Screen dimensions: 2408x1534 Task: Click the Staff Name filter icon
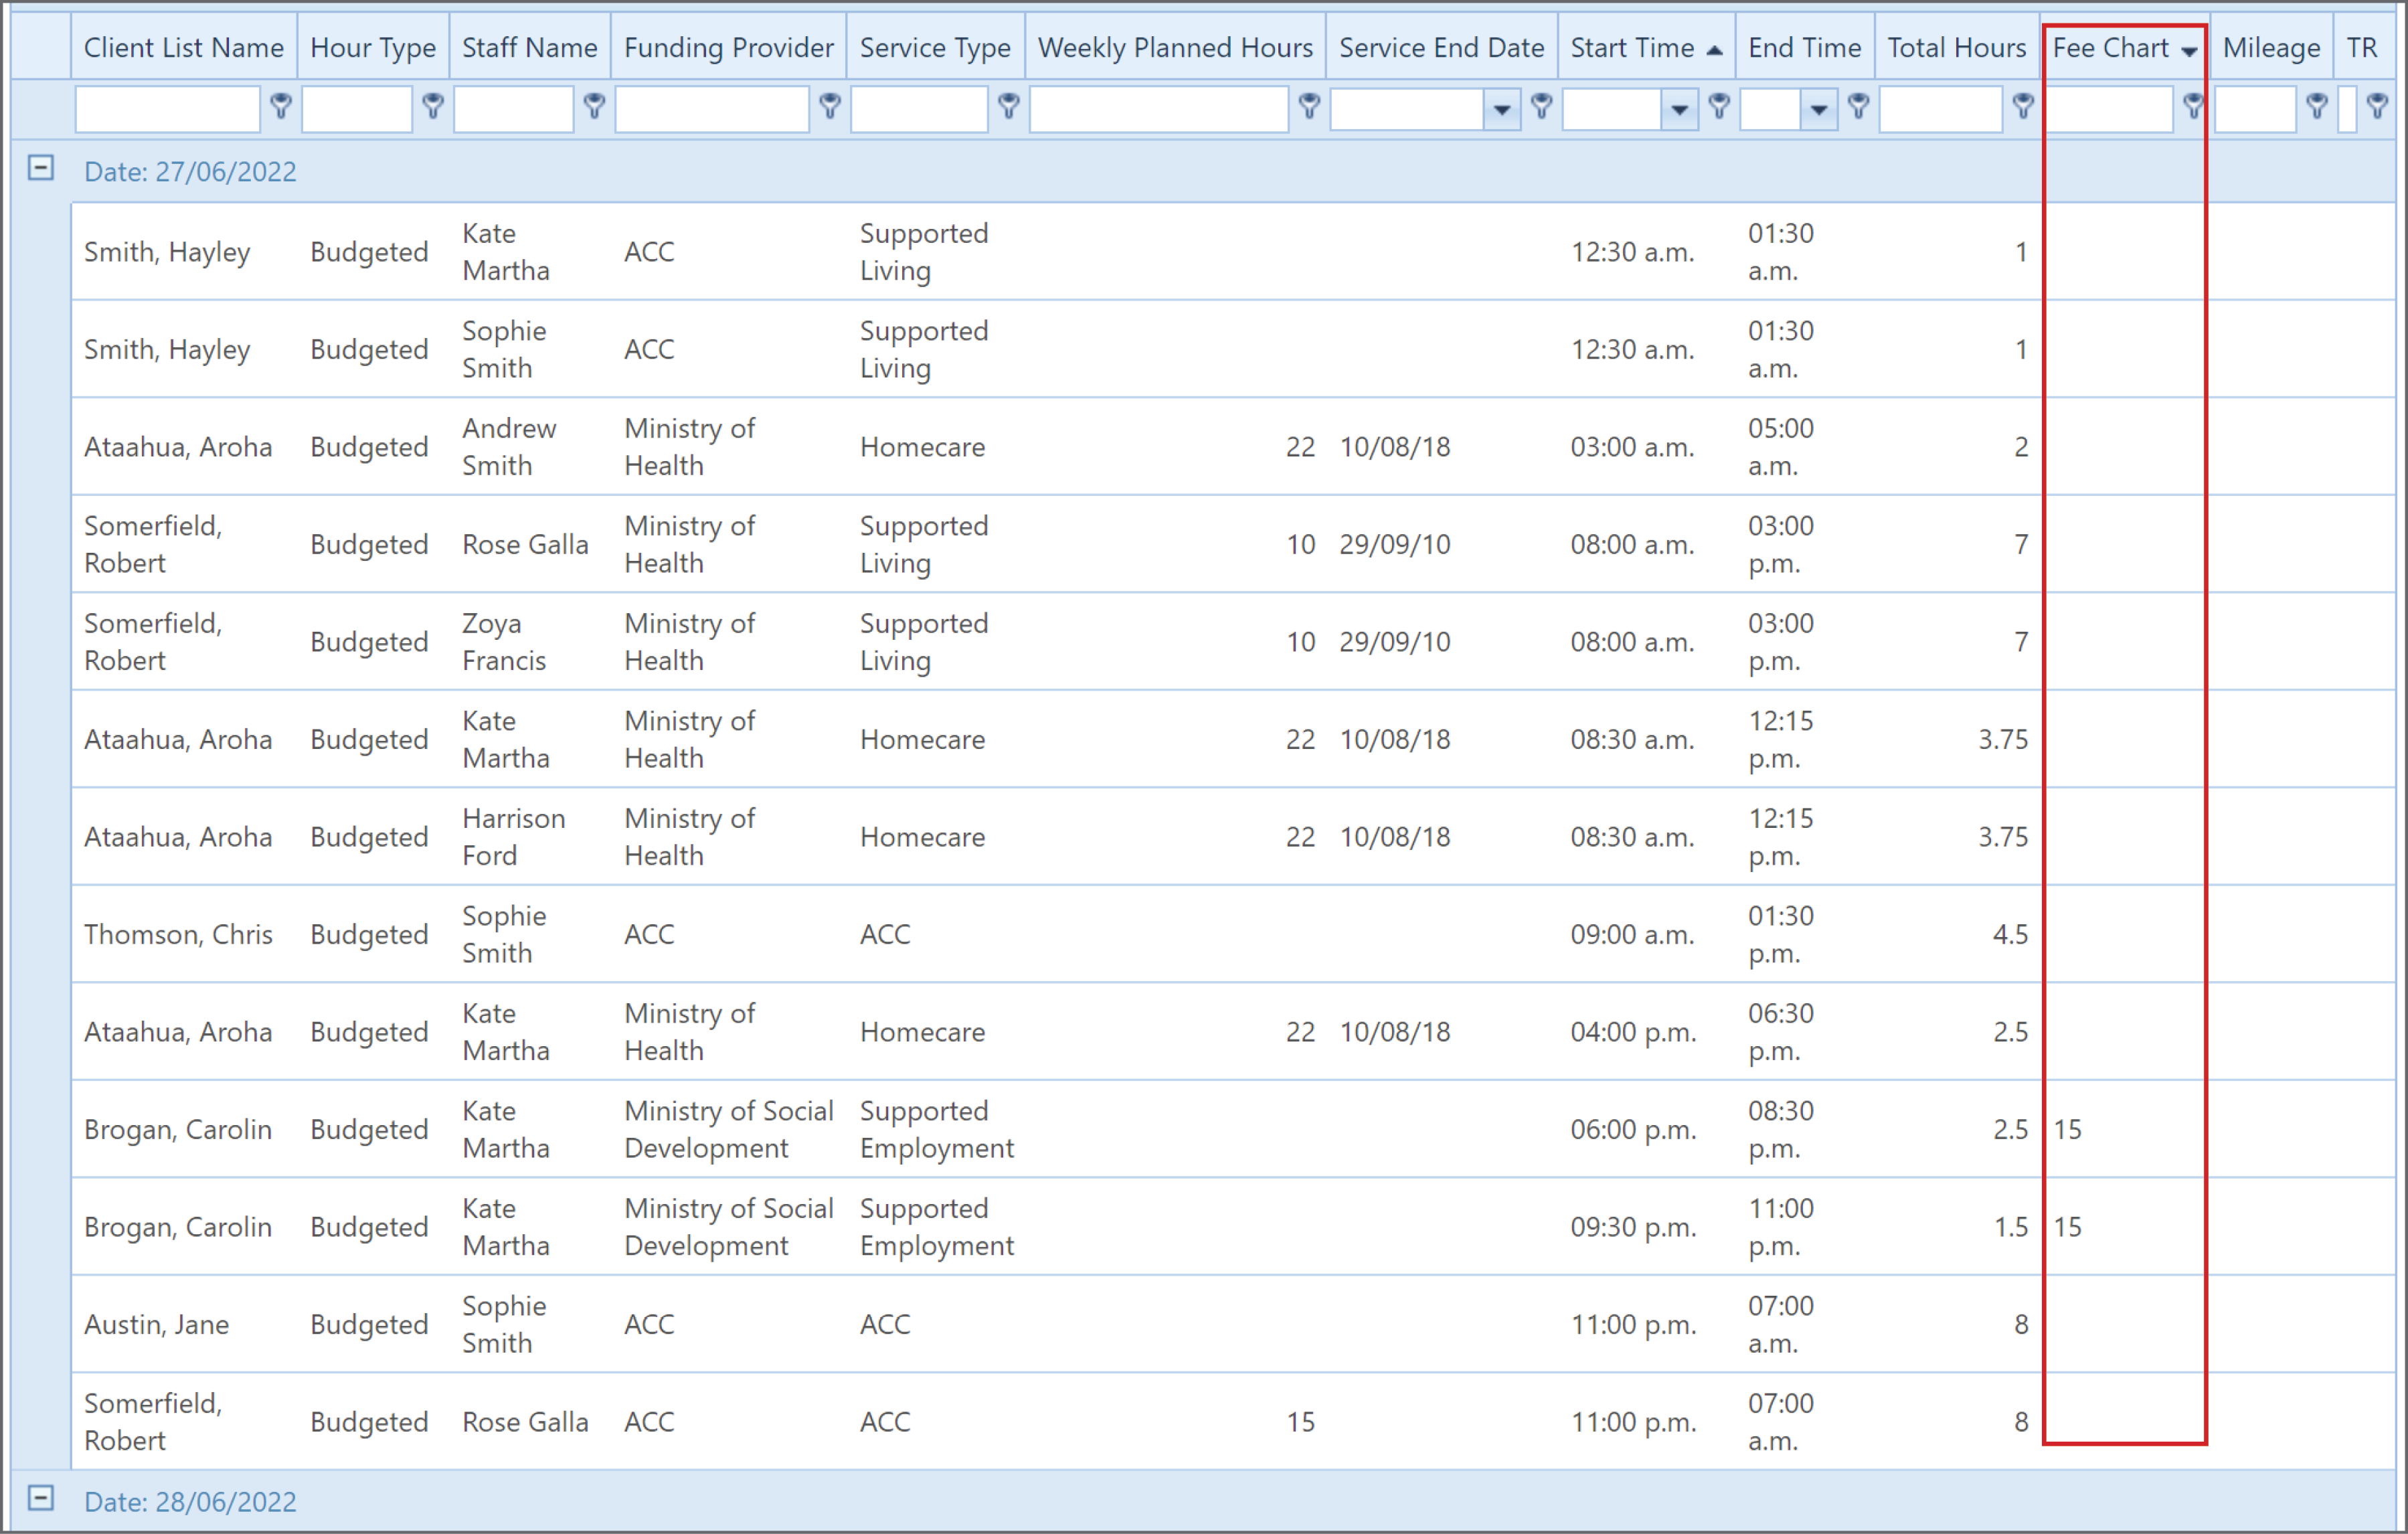[x=594, y=106]
